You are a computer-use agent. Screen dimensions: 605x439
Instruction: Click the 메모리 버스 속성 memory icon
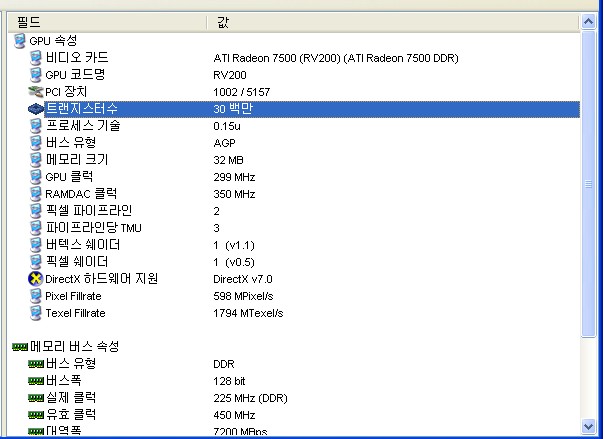[20, 347]
